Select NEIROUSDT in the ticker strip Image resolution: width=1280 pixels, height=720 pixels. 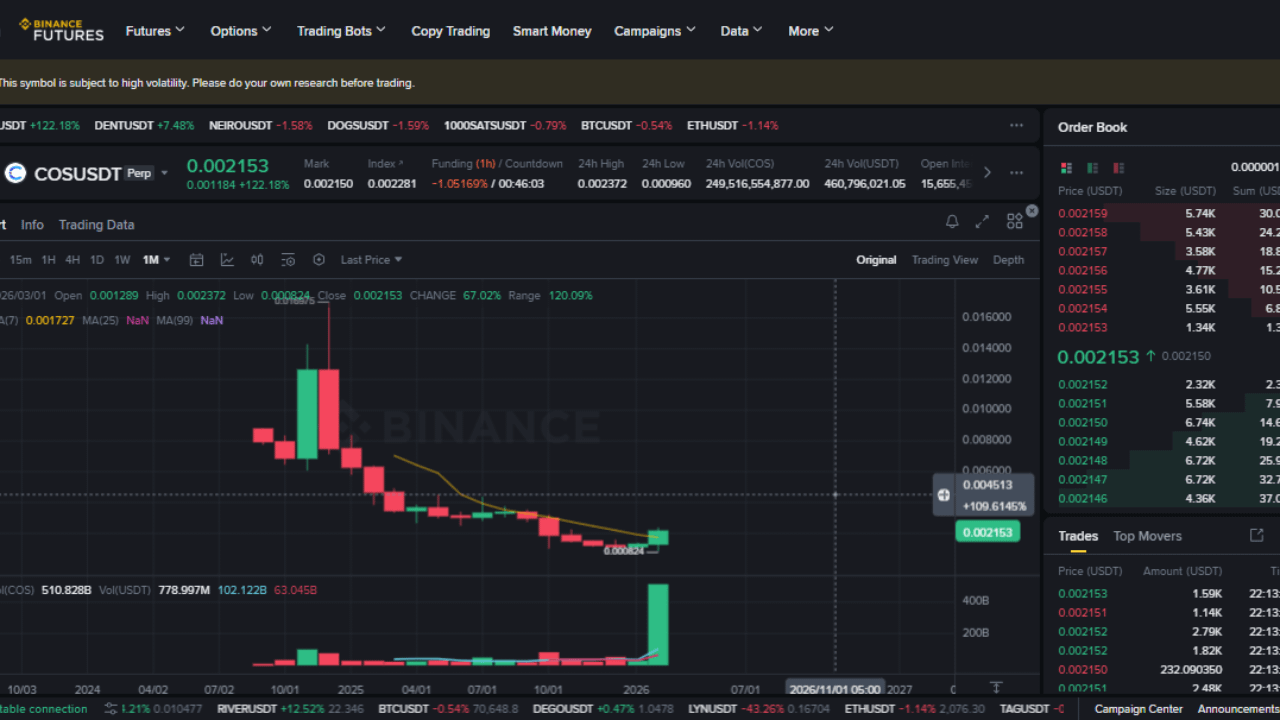coord(261,126)
